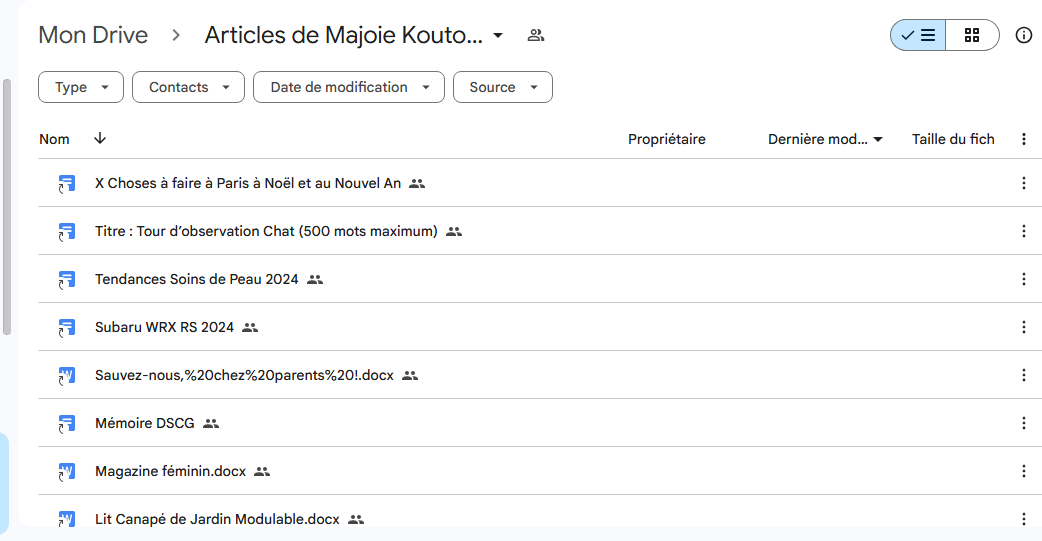The height and width of the screenshot is (541, 1042).
Task: Go back to Mon Drive breadcrumb
Action: (93, 35)
